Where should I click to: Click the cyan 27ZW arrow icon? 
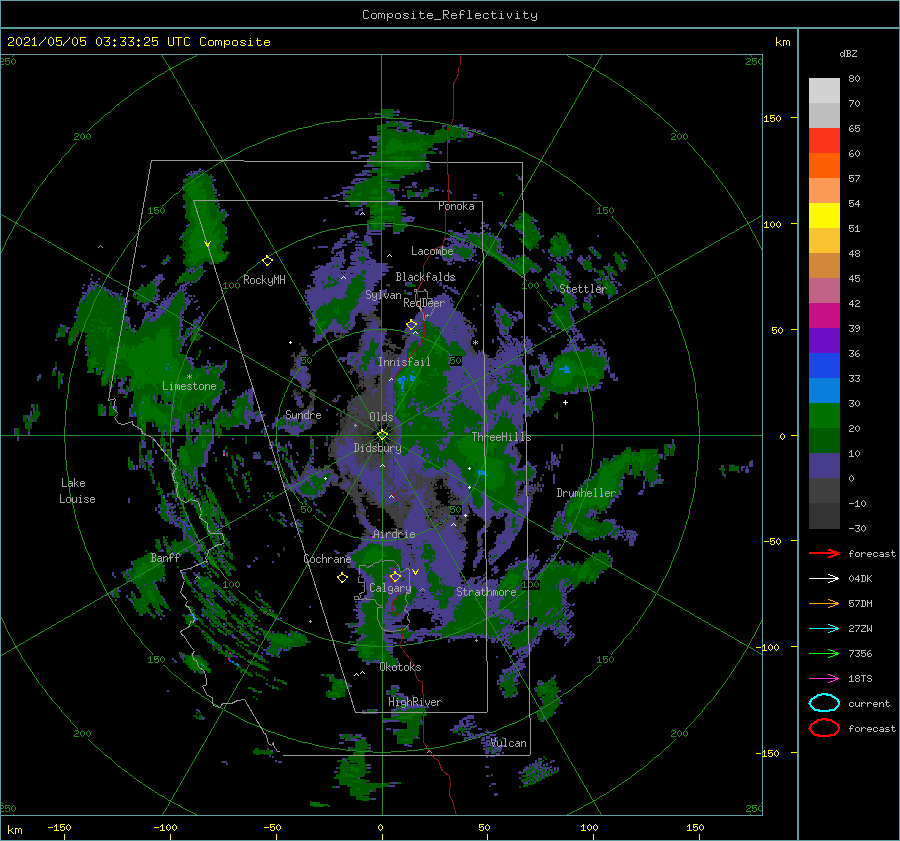(x=824, y=629)
